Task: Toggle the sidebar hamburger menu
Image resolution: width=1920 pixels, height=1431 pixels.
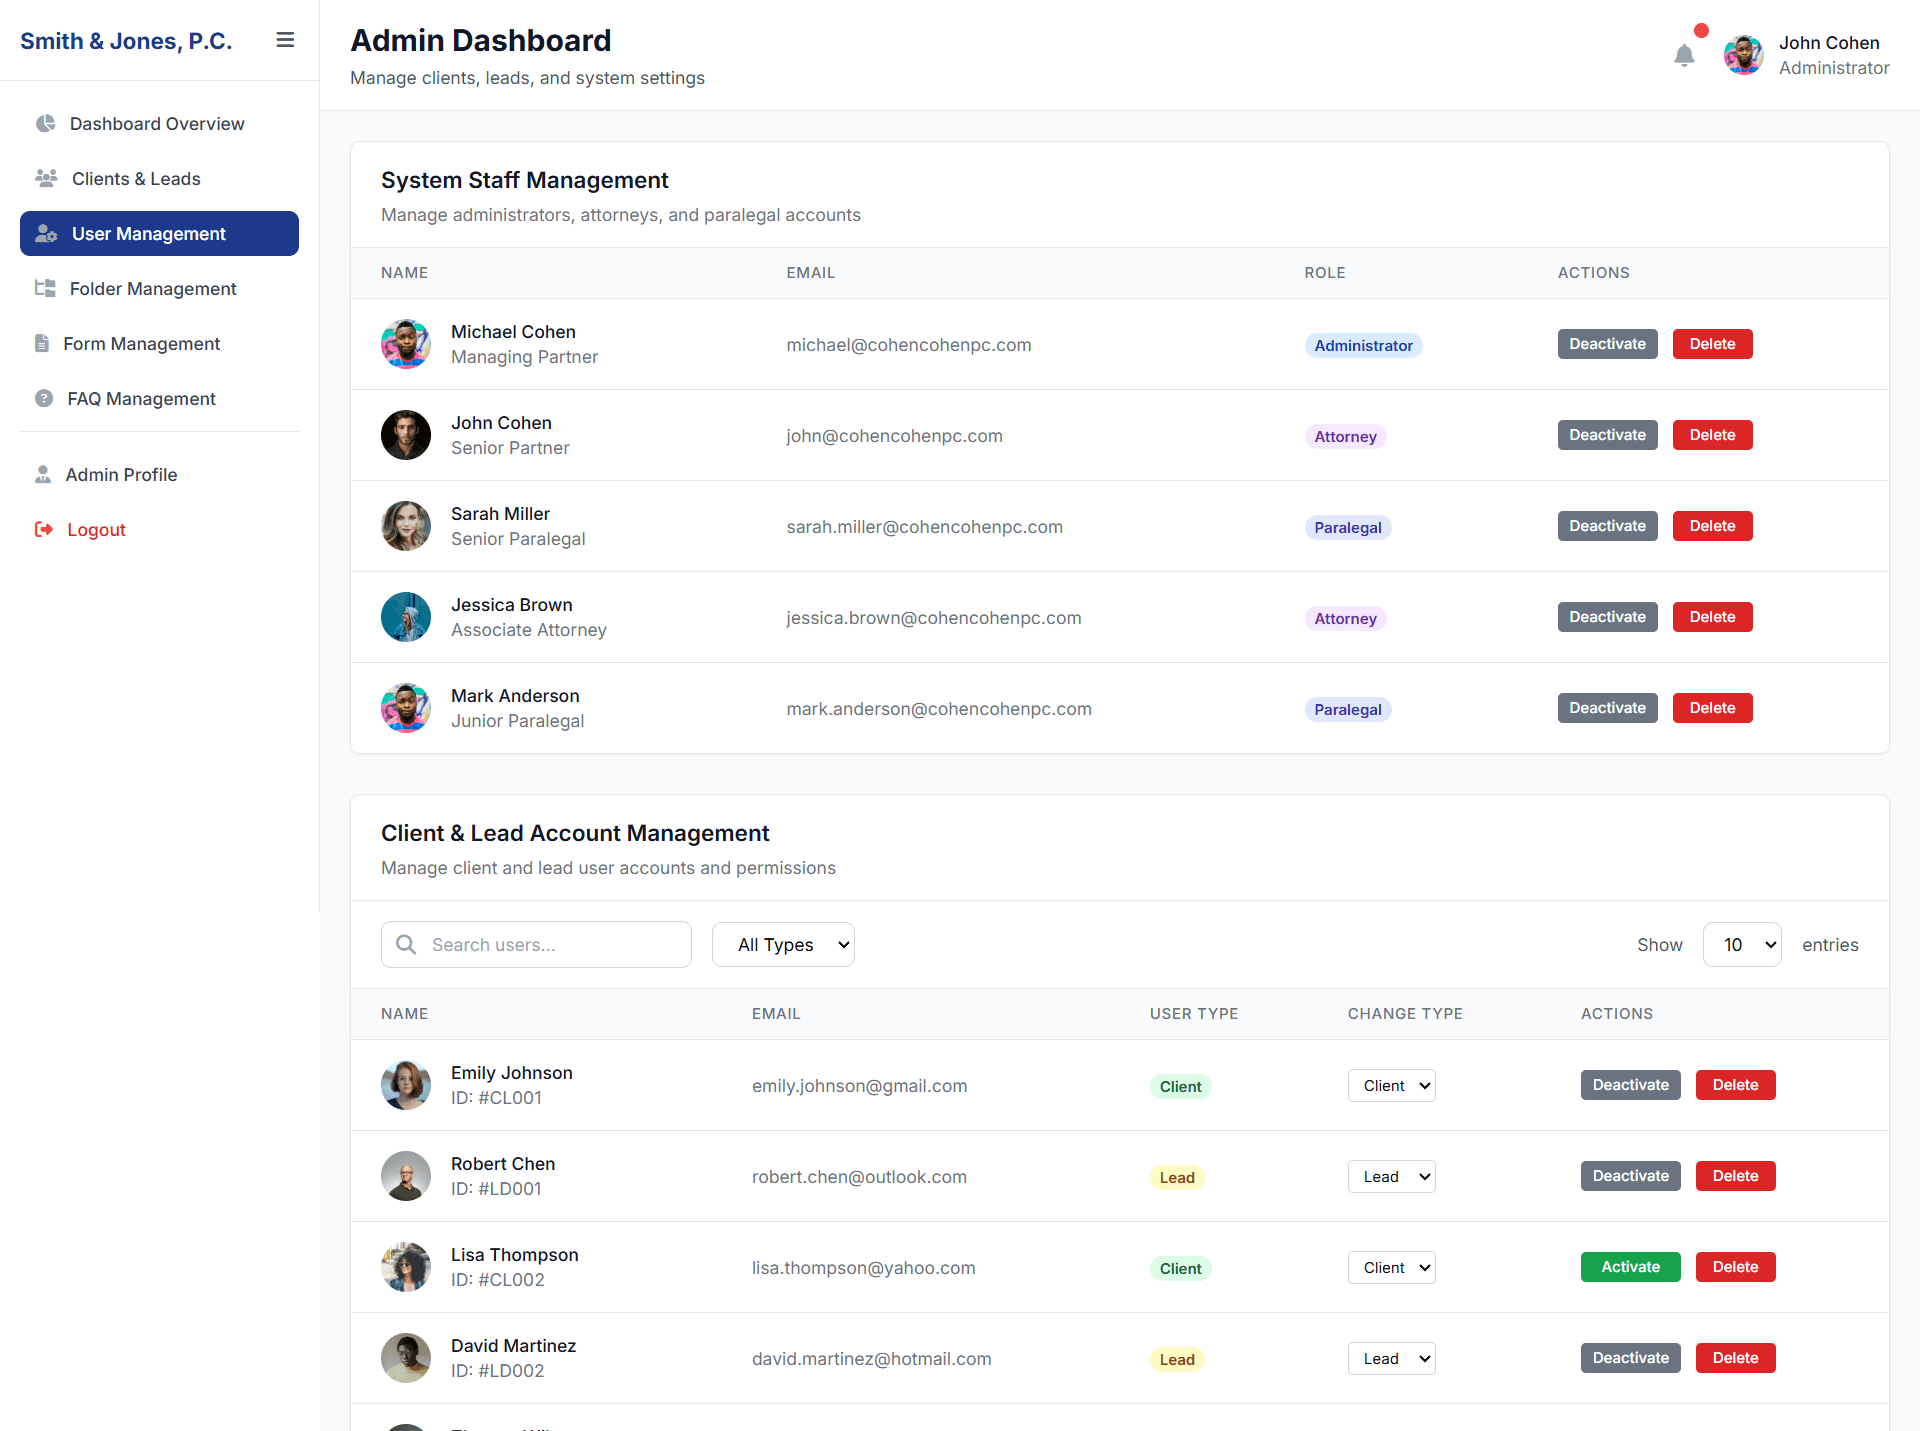Action: coord(285,40)
